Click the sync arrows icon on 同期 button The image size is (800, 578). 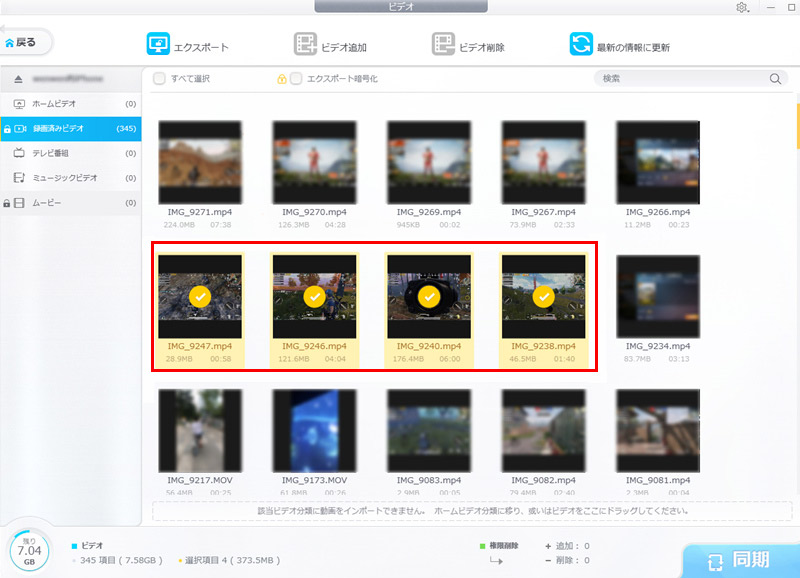click(715, 562)
